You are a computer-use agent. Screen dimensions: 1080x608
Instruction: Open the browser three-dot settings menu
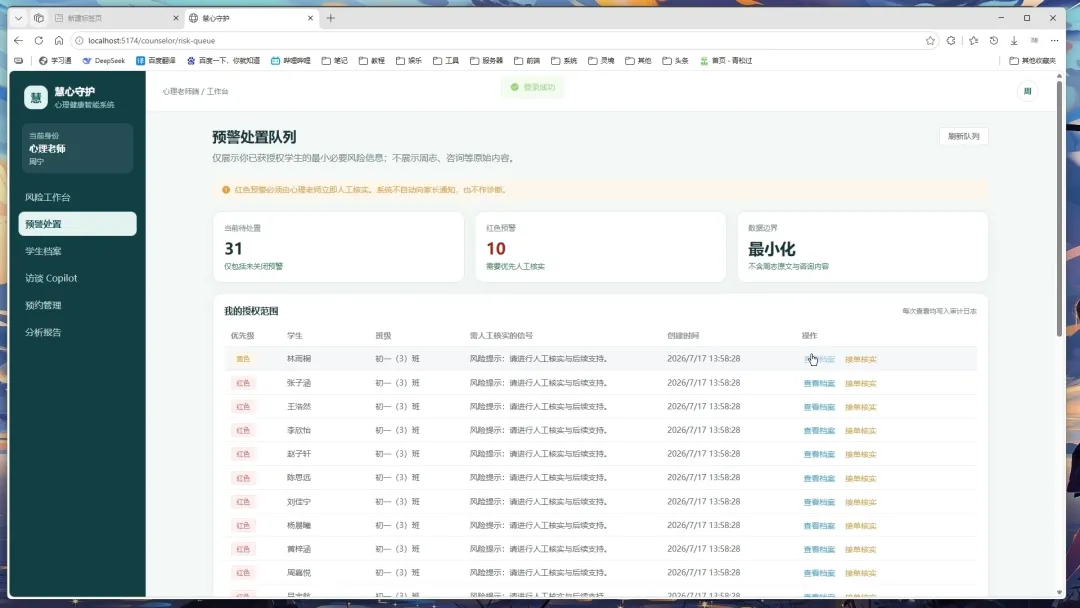point(1055,41)
